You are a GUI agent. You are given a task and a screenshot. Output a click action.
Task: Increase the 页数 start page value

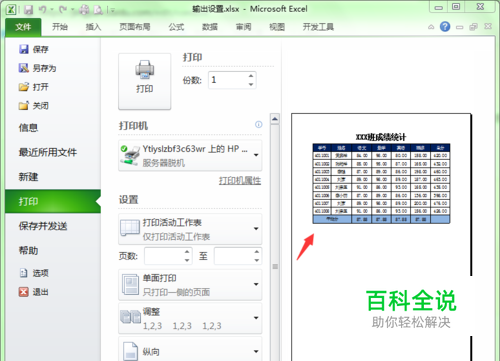(187, 252)
